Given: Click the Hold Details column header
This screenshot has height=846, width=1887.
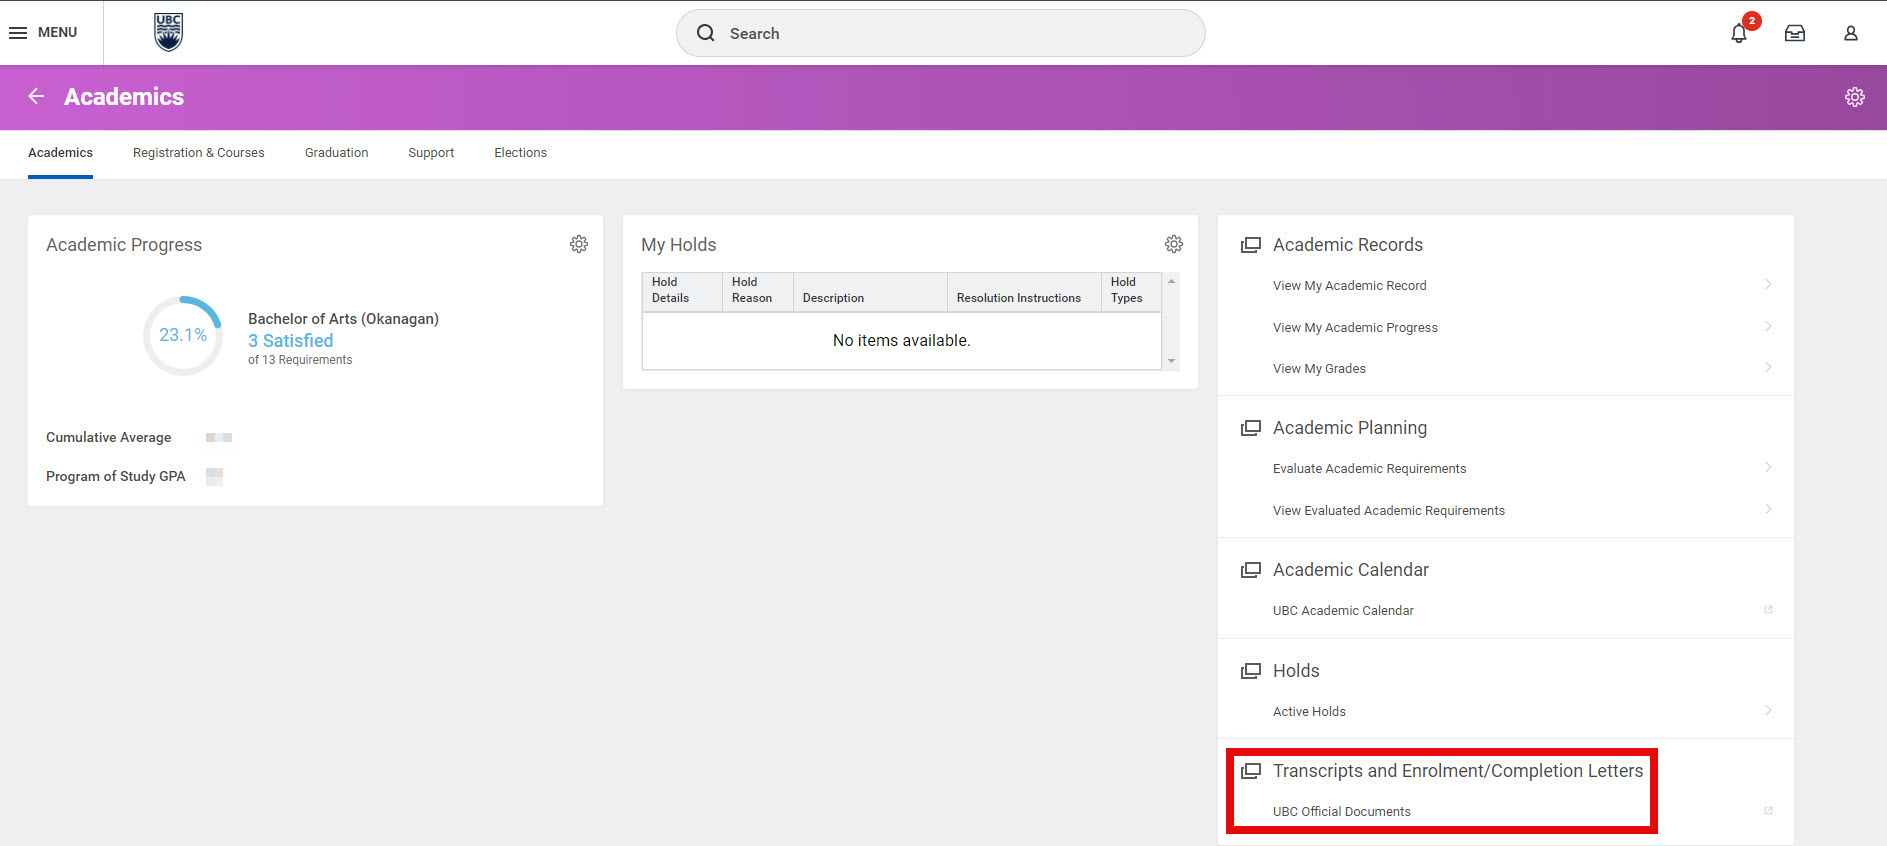Looking at the screenshot, I should pos(681,291).
